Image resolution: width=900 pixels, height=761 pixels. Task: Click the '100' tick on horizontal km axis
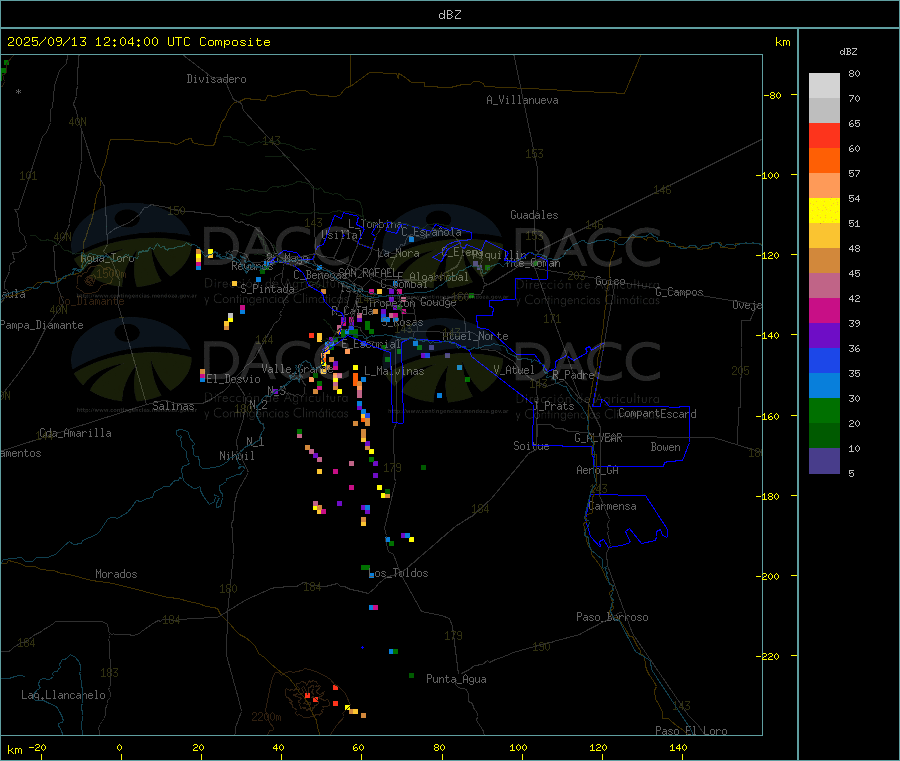coord(518,747)
